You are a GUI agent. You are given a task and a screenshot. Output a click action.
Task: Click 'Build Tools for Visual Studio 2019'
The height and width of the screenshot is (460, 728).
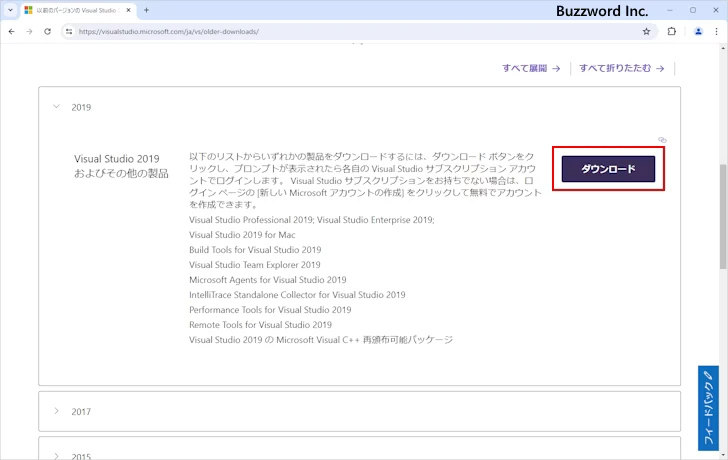click(255, 250)
